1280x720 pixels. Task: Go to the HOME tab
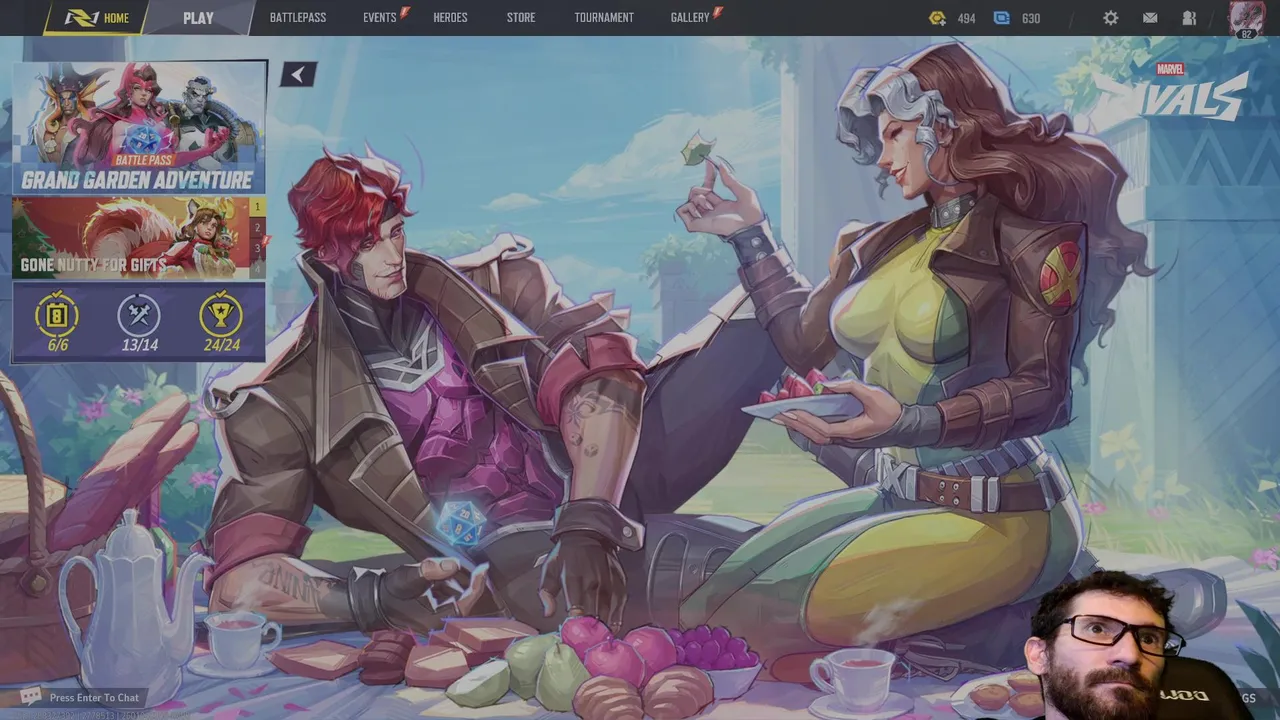click(x=97, y=18)
